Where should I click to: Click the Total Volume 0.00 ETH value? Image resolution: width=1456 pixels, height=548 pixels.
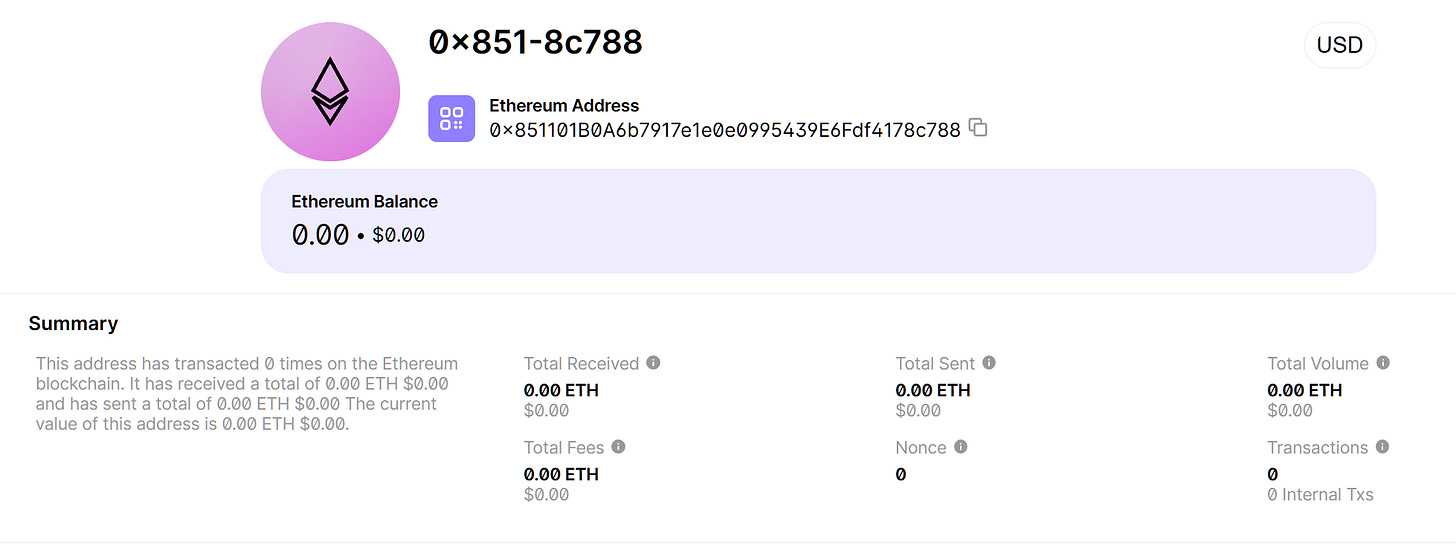pos(1305,390)
